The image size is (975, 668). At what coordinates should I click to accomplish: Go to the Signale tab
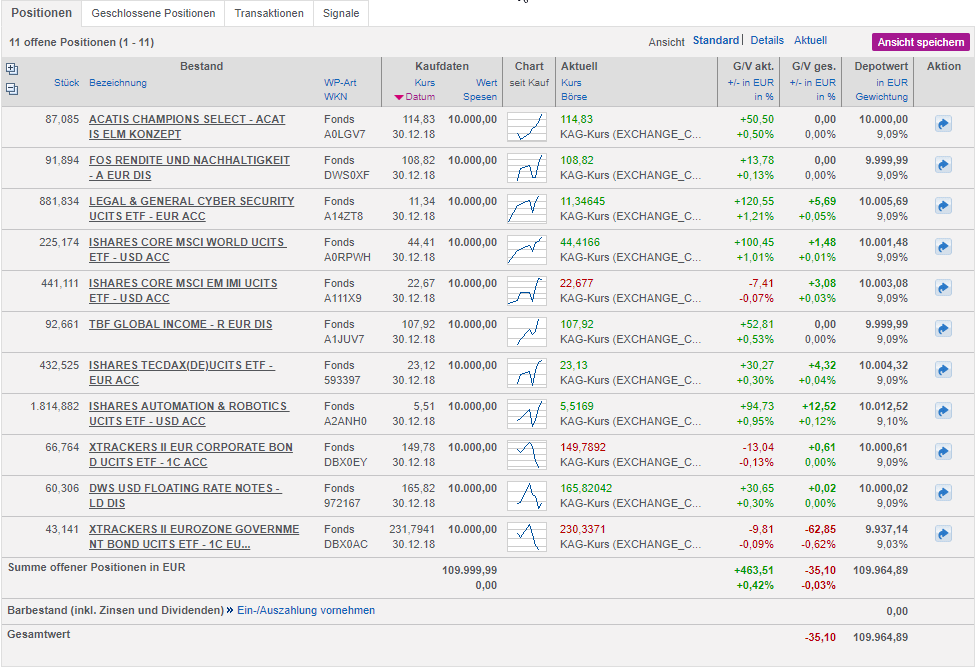(341, 14)
